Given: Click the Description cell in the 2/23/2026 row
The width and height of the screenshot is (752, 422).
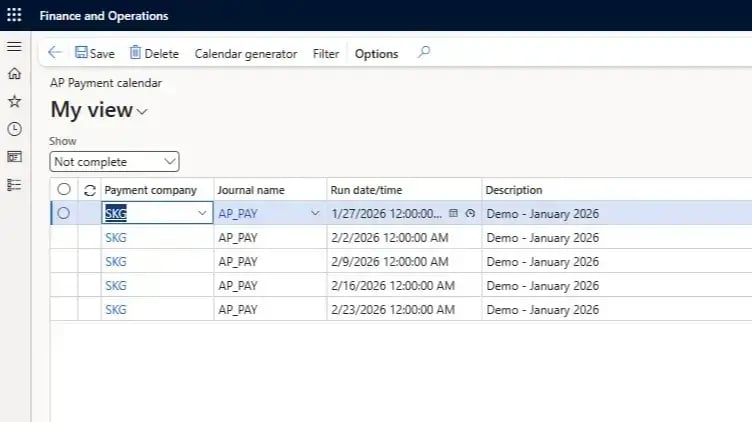Looking at the screenshot, I should [617, 309].
